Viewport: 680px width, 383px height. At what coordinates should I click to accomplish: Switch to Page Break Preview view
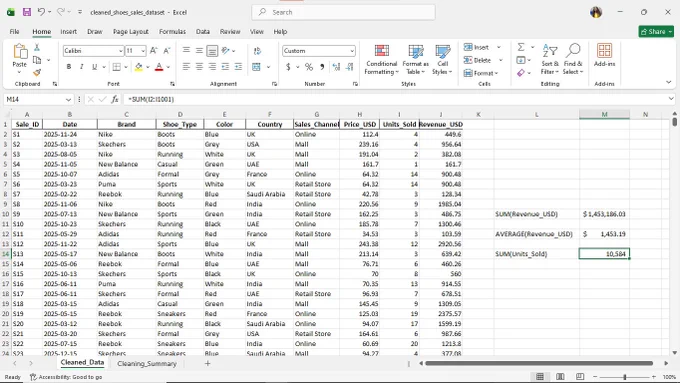[x=580, y=376]
